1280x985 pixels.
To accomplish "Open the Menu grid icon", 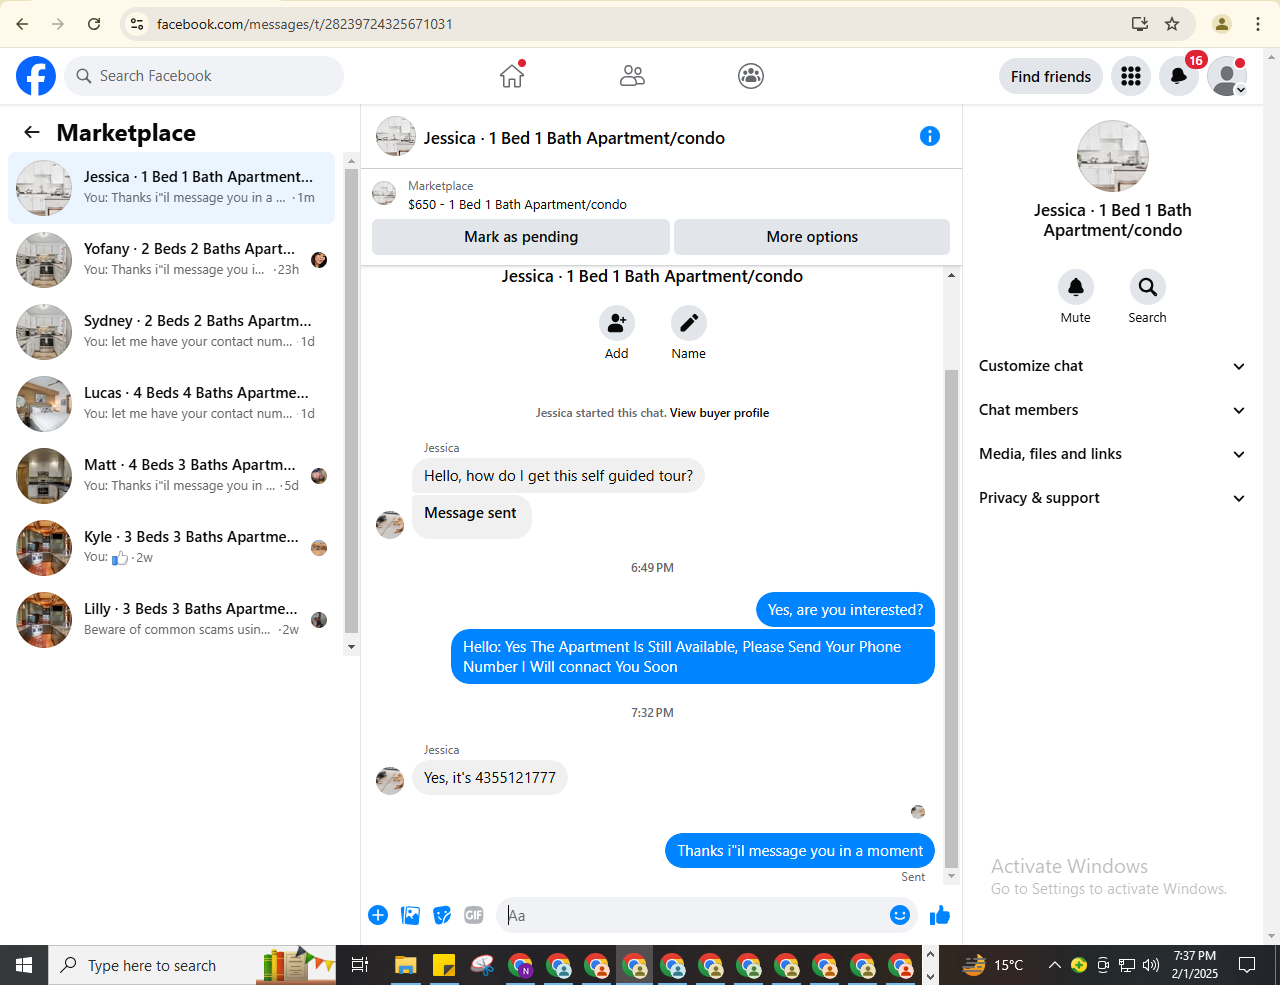I will click(x=1131, y=76).
